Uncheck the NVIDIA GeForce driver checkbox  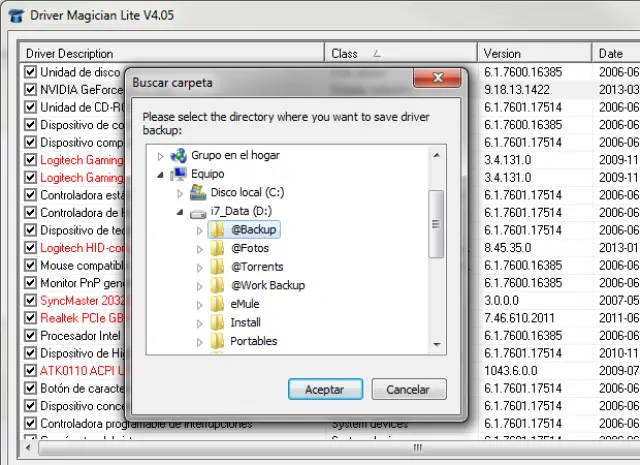coord(31,90)
